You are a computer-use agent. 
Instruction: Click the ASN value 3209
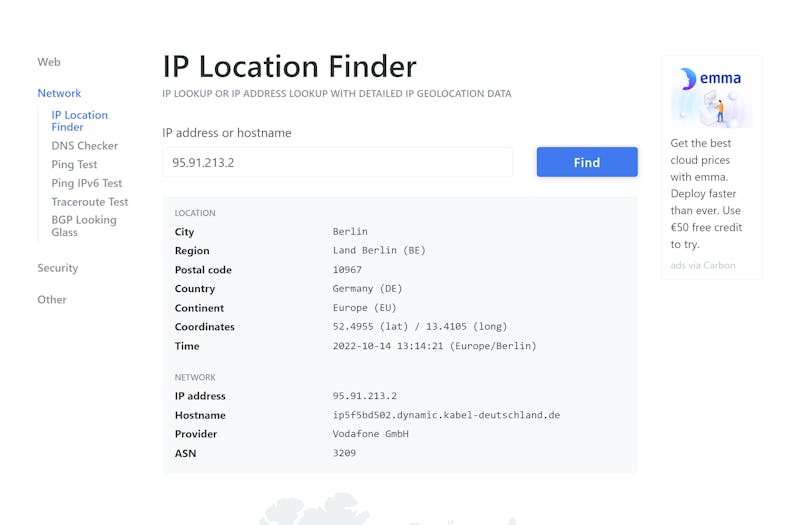[x=344, y=453]
